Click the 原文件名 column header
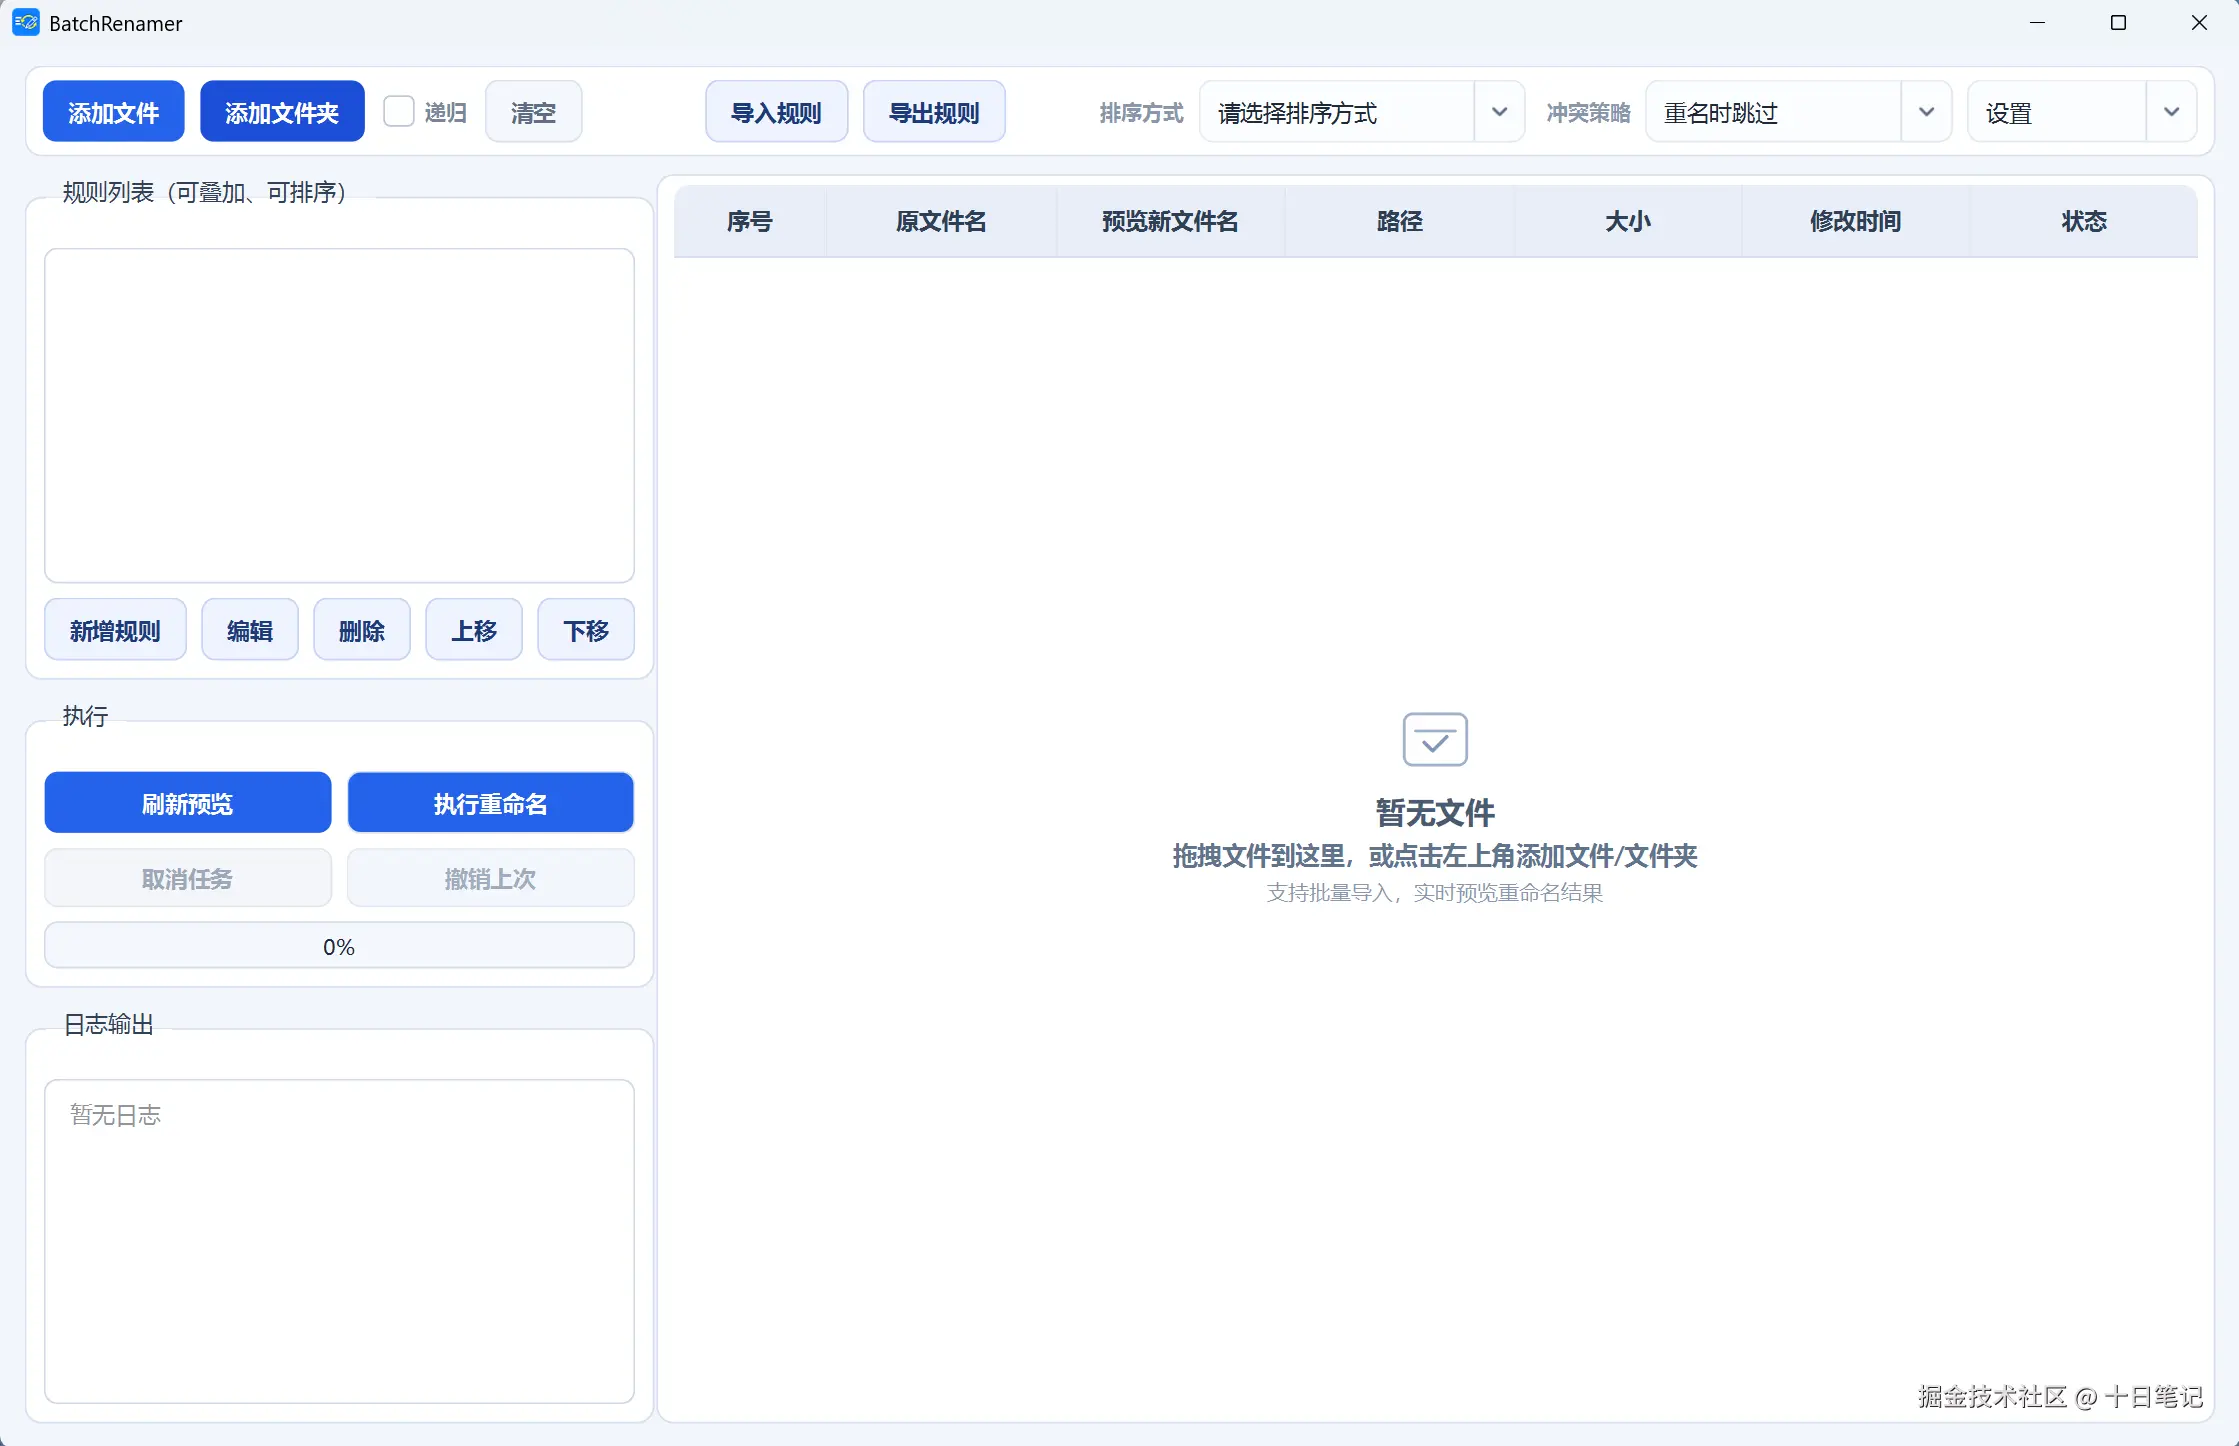The image size is (2239, 1446). pyautogui.click(x=940, y=221)
